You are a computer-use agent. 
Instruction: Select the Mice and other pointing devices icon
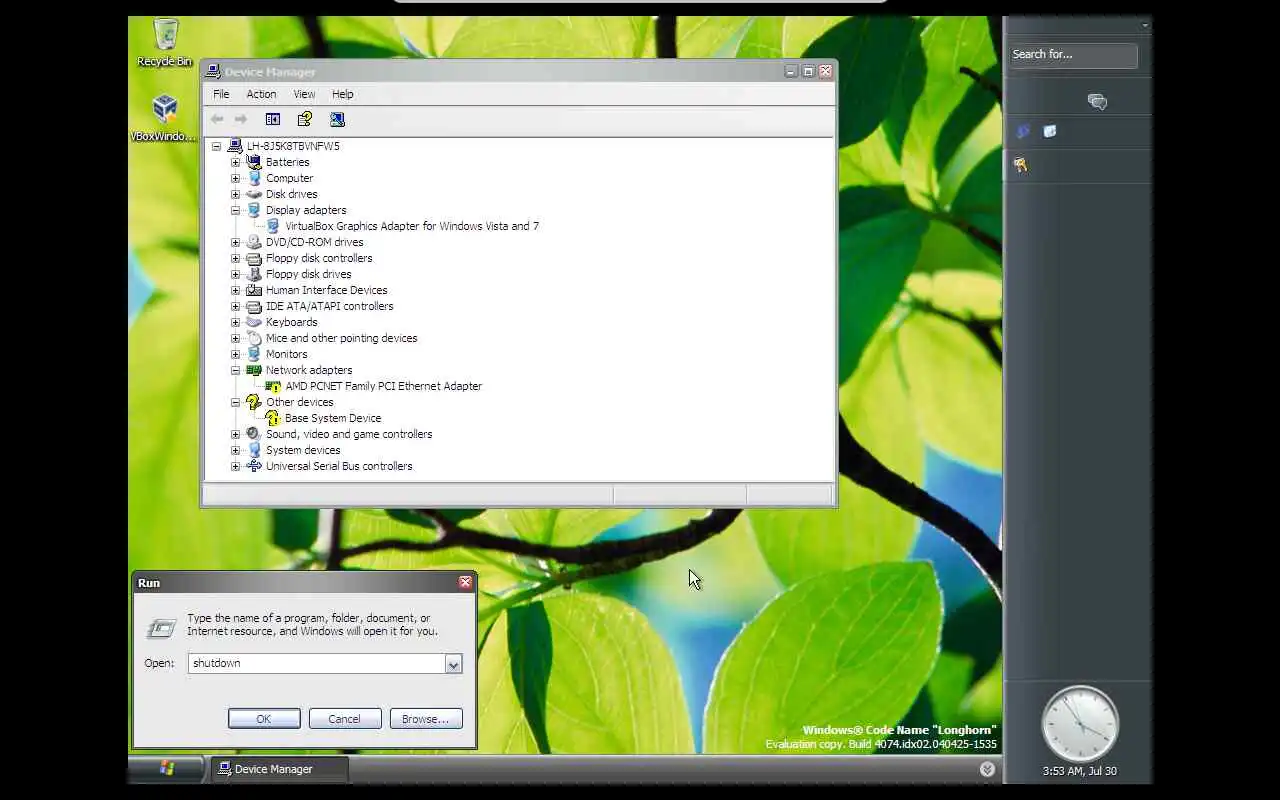pos(254,338)
